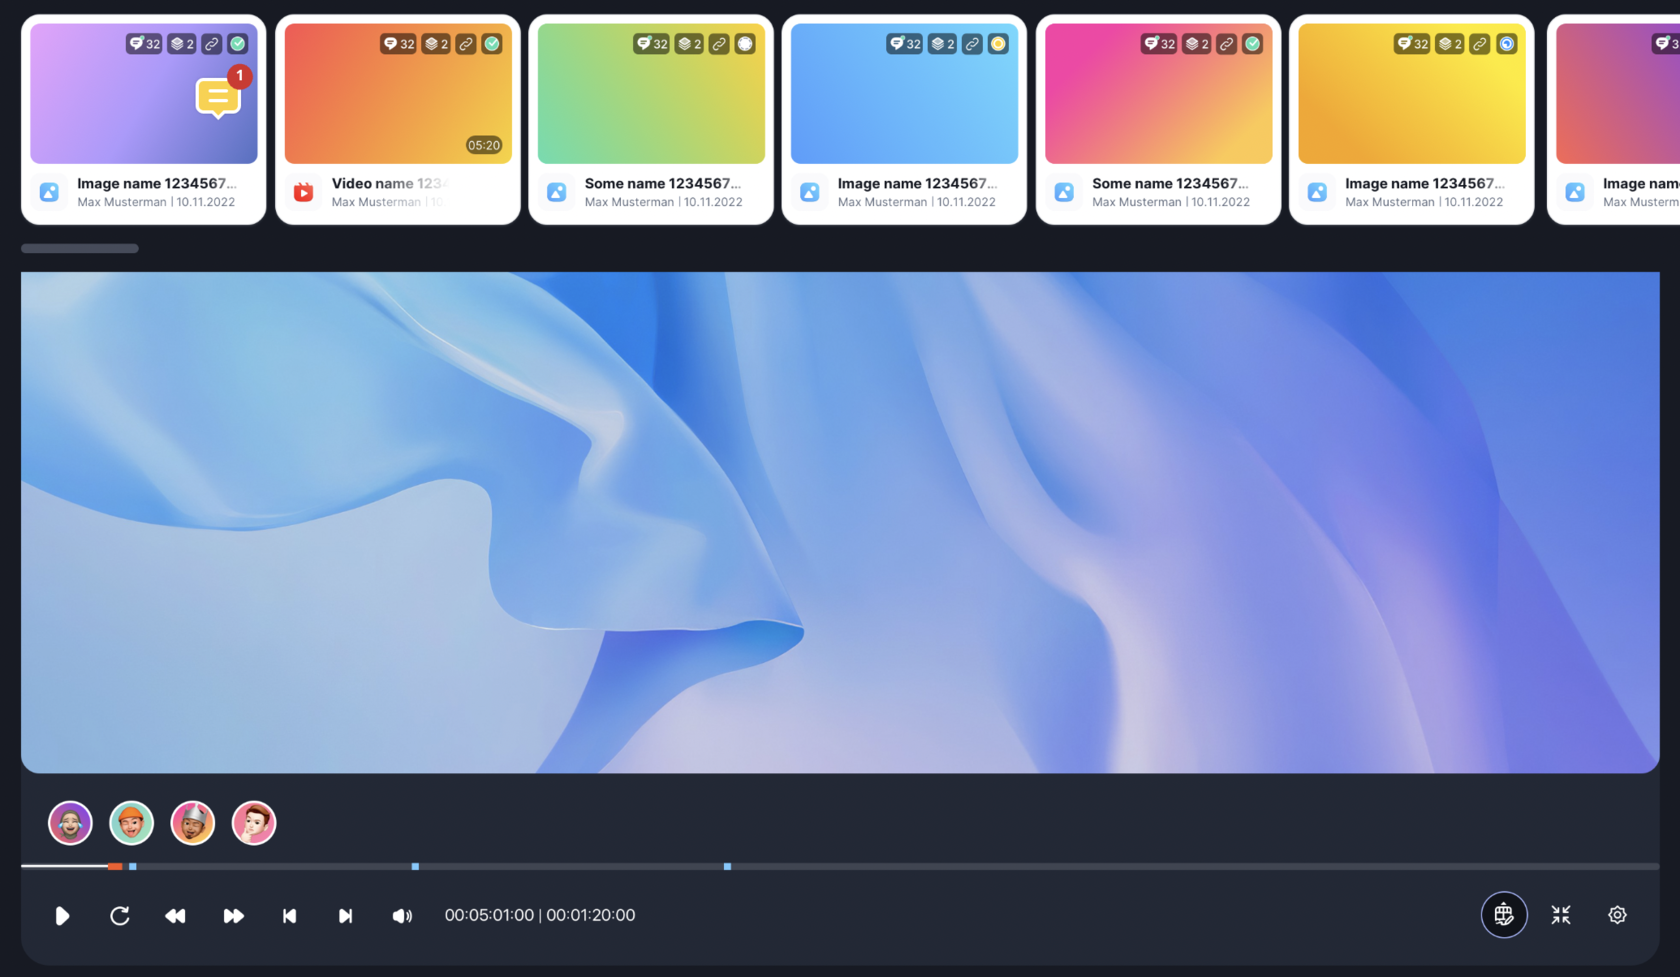1680x977 pixels.
Task: Click the link icon on the orange video card
Action: 466,44
